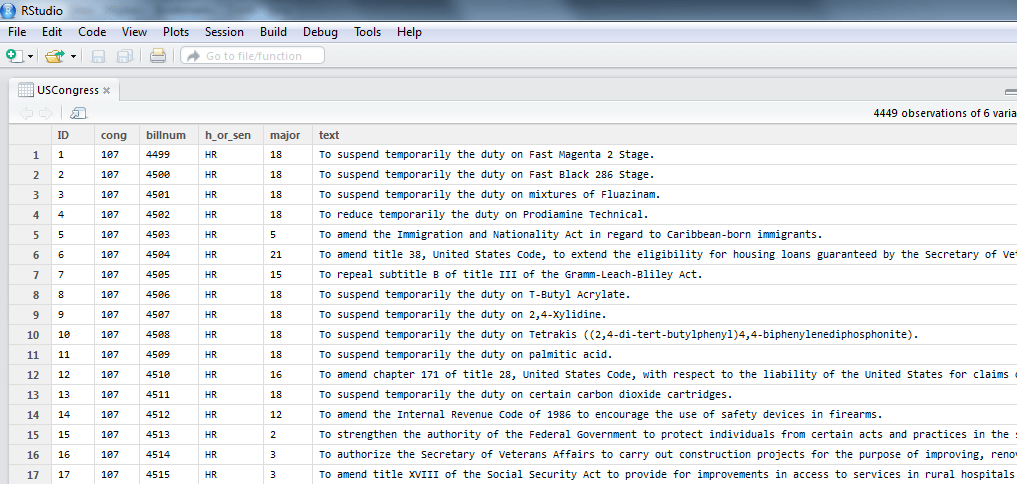Screen dimensions: 1017x484
Task: Click major value 12 in row 14
Action: 288,415
